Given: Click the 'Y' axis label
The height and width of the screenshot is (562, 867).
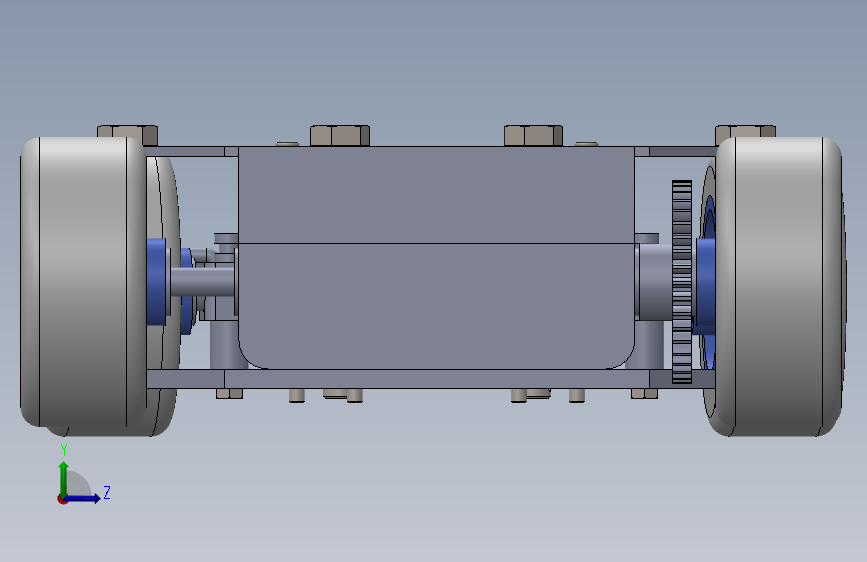Looking at the screenshot, I should pyautogui.click(x=64, y=450).
